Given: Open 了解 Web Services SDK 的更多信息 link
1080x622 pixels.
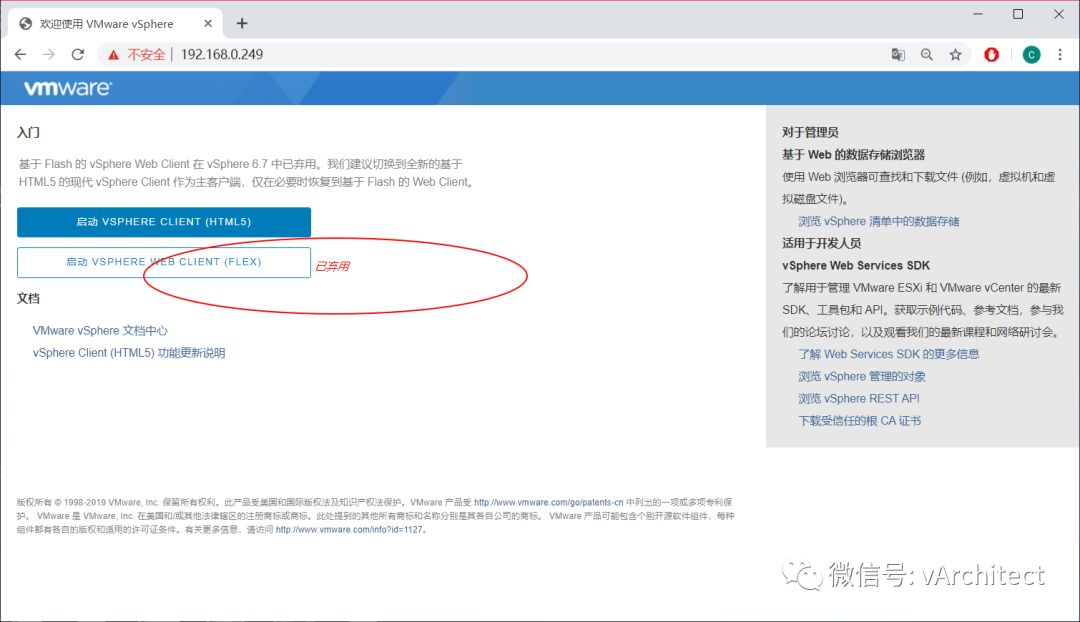Looking at the screenshot, I should point(889,354).
